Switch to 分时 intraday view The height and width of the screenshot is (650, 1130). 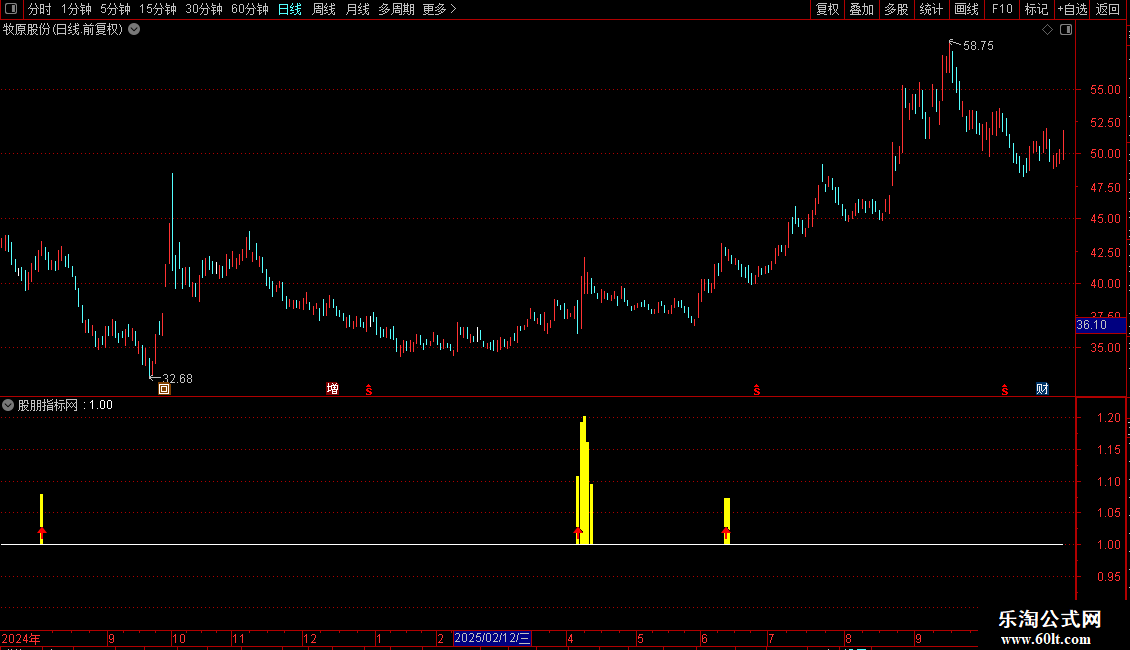[x=40, y=9]
